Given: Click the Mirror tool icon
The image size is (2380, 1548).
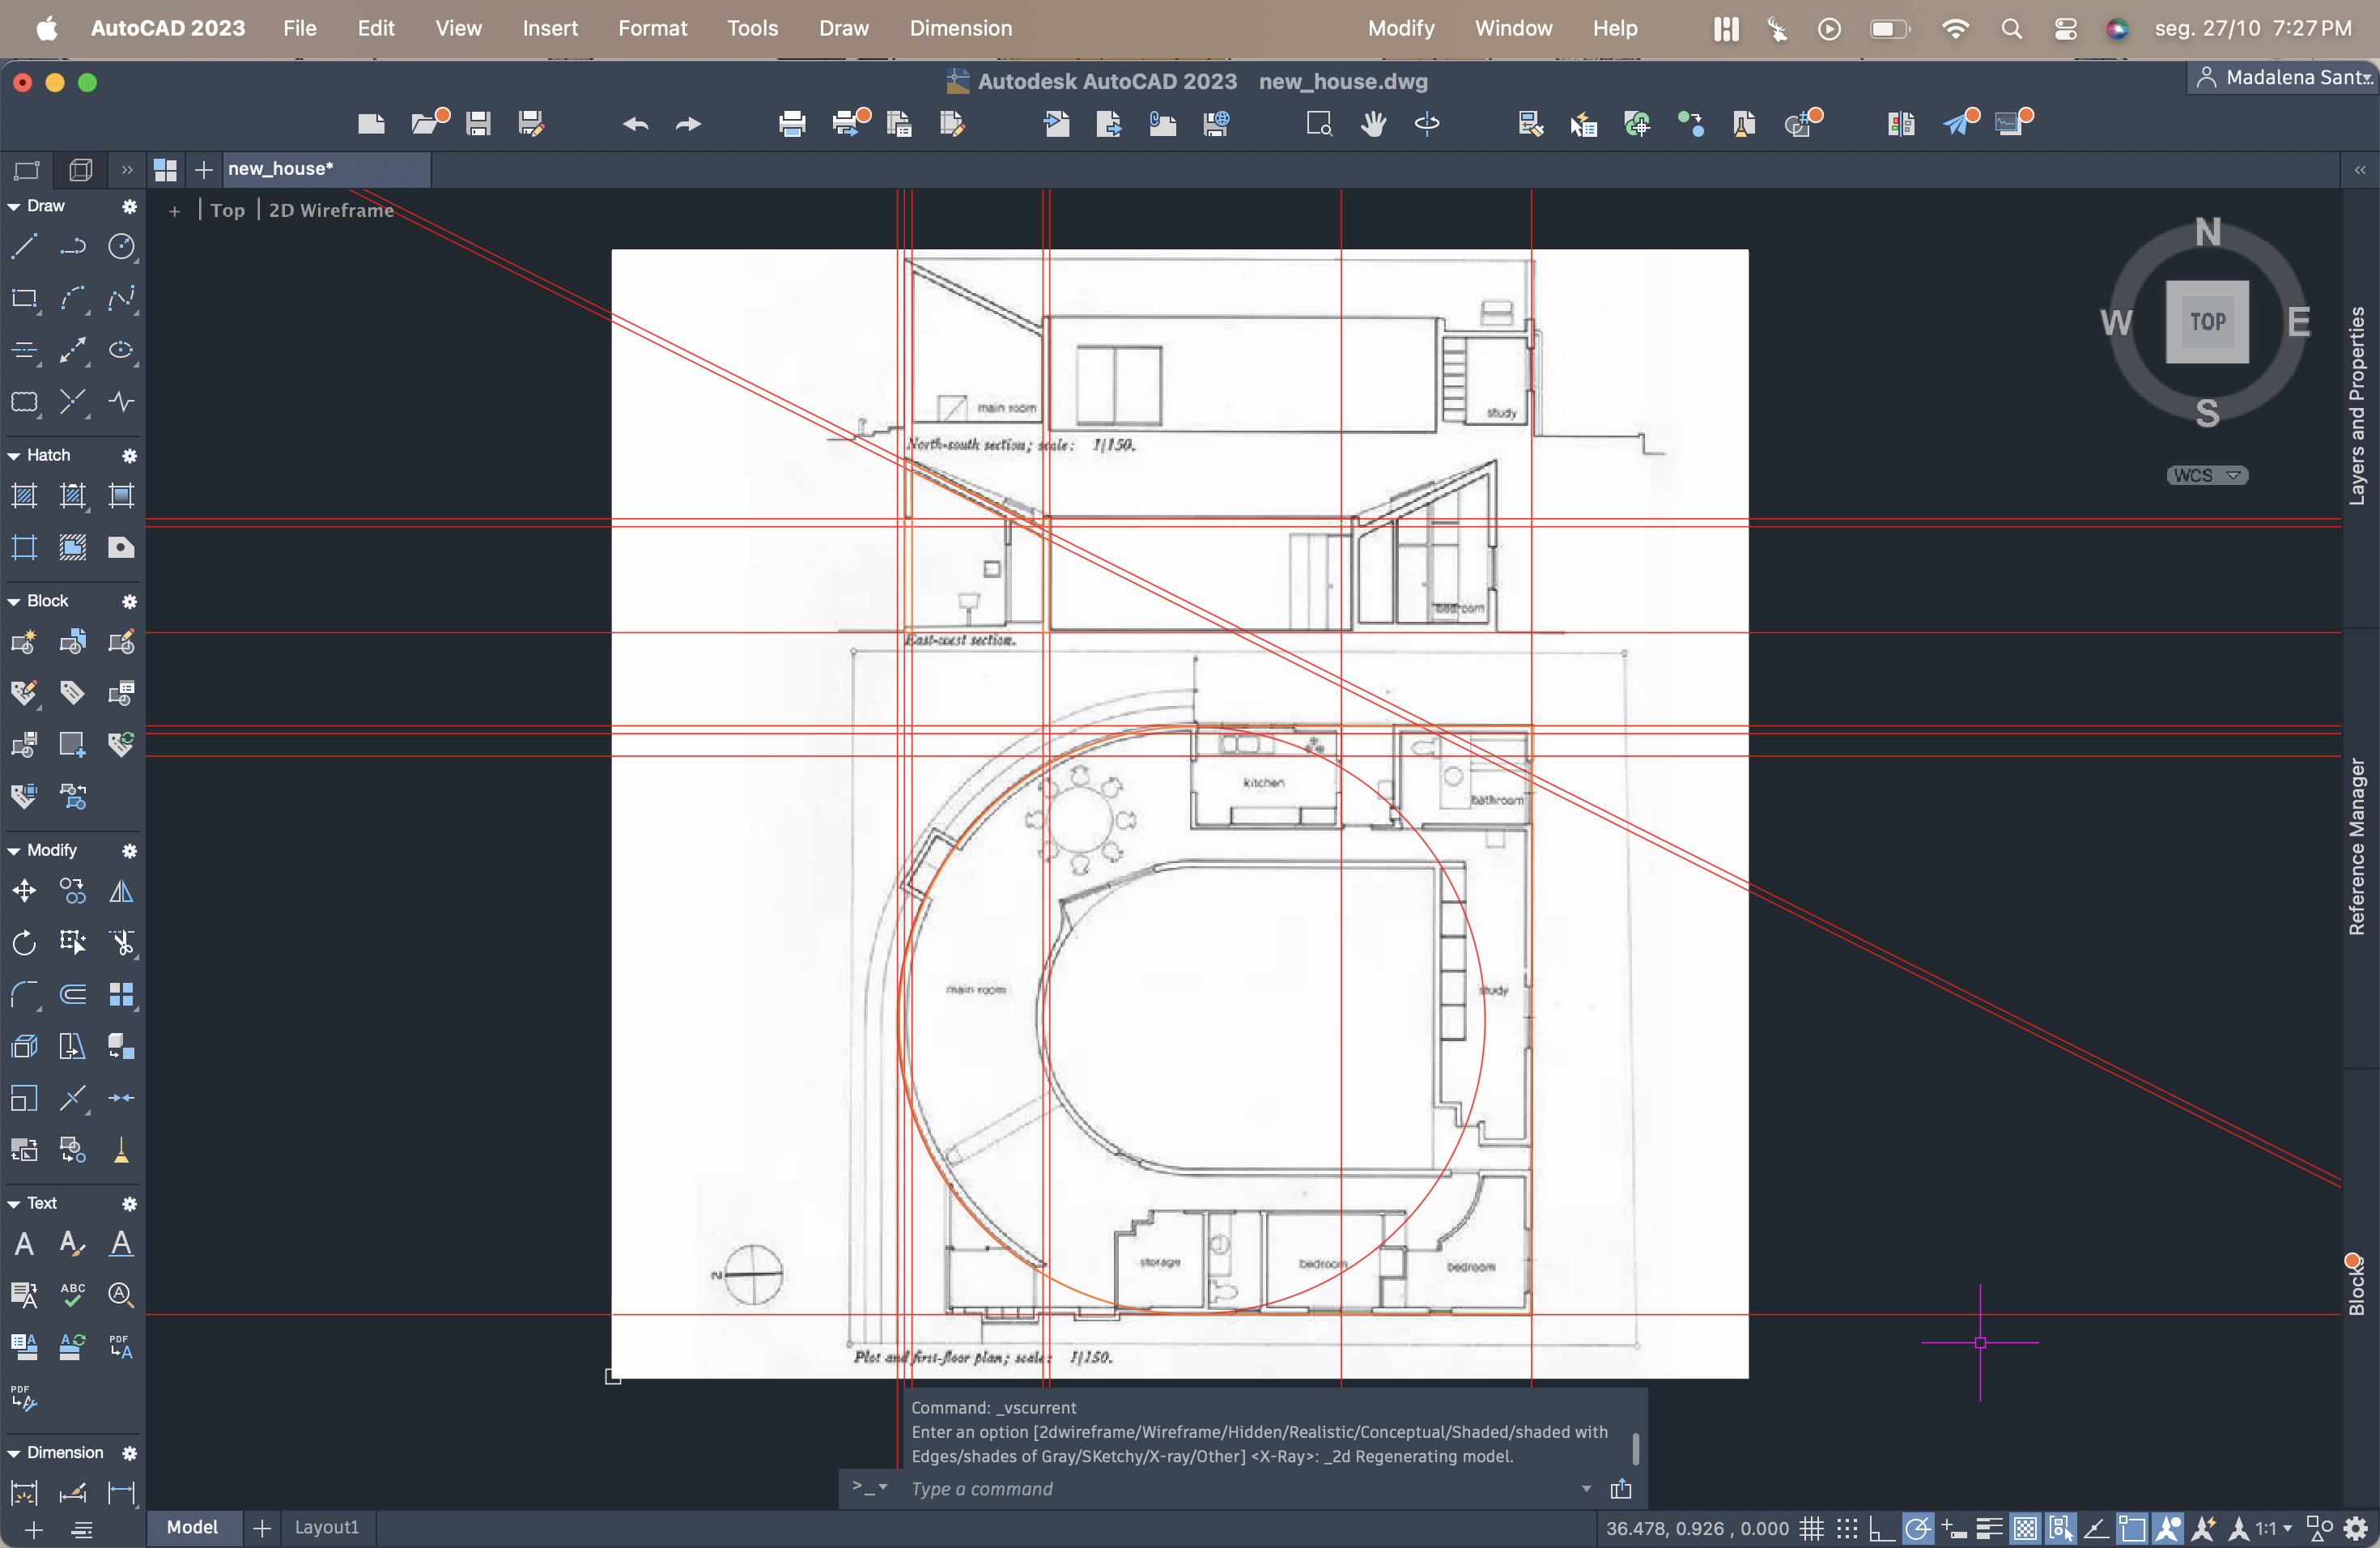Looking at the screenshot, I should point(121,890).
